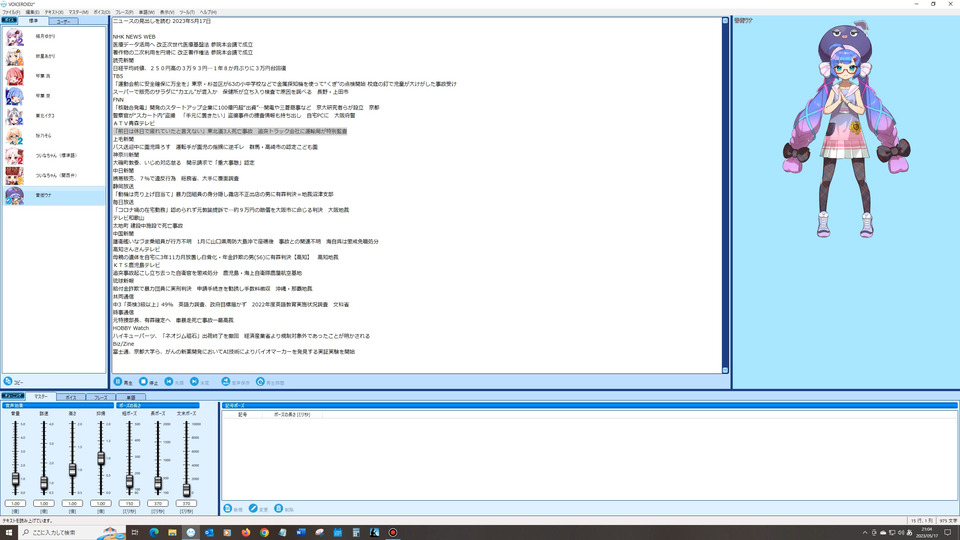The image size is (960, 540).
Task: Select the 琴葉 葵 voice avatar
Action: [x=14, y=96]
